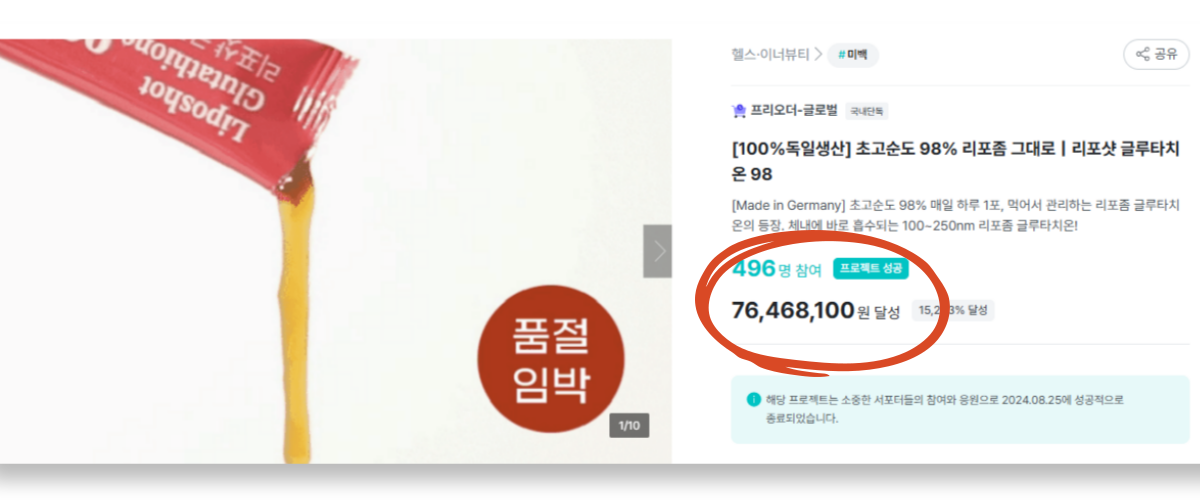
Task: Click the breadcrumb chevron after 헬스·이너뷰티
Action: coord(818,55)
